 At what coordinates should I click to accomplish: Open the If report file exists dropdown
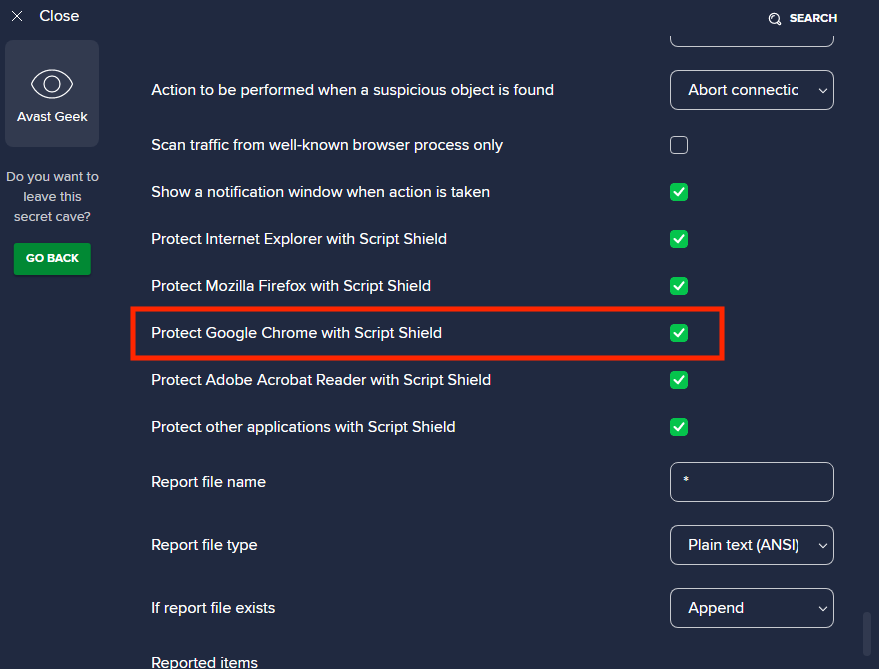point(751,608)
